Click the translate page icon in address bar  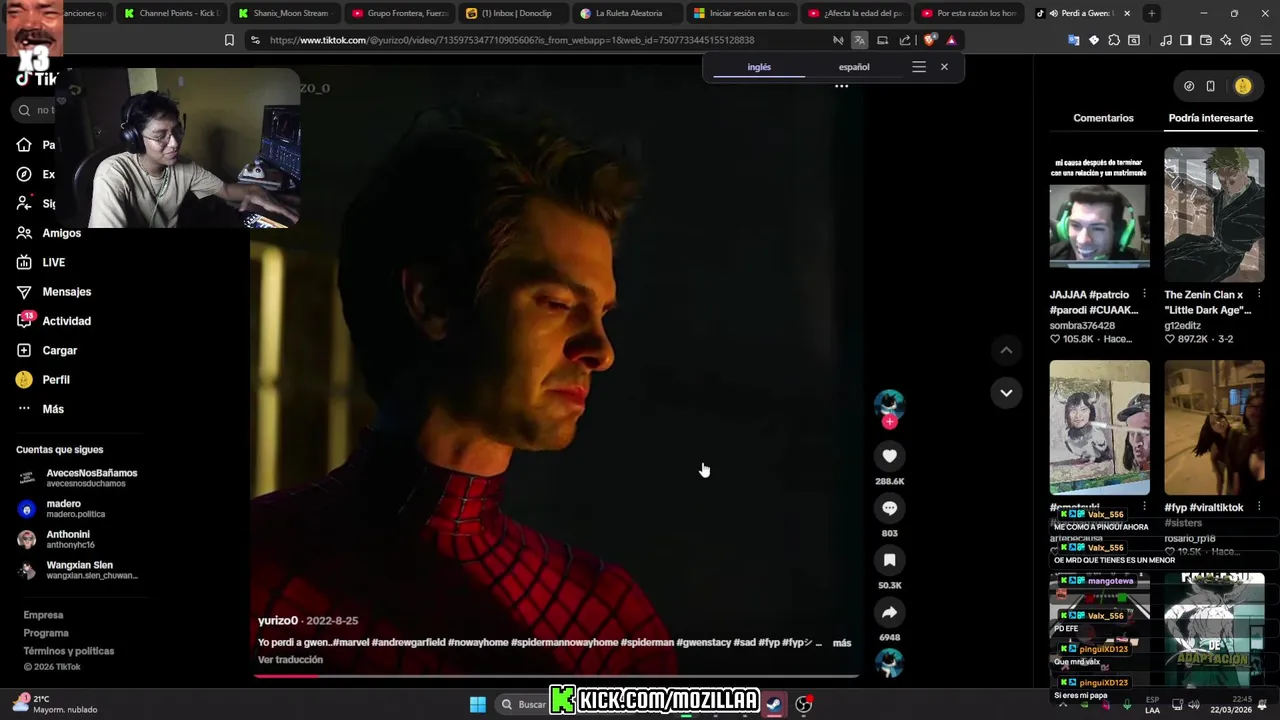click(859, 40)
